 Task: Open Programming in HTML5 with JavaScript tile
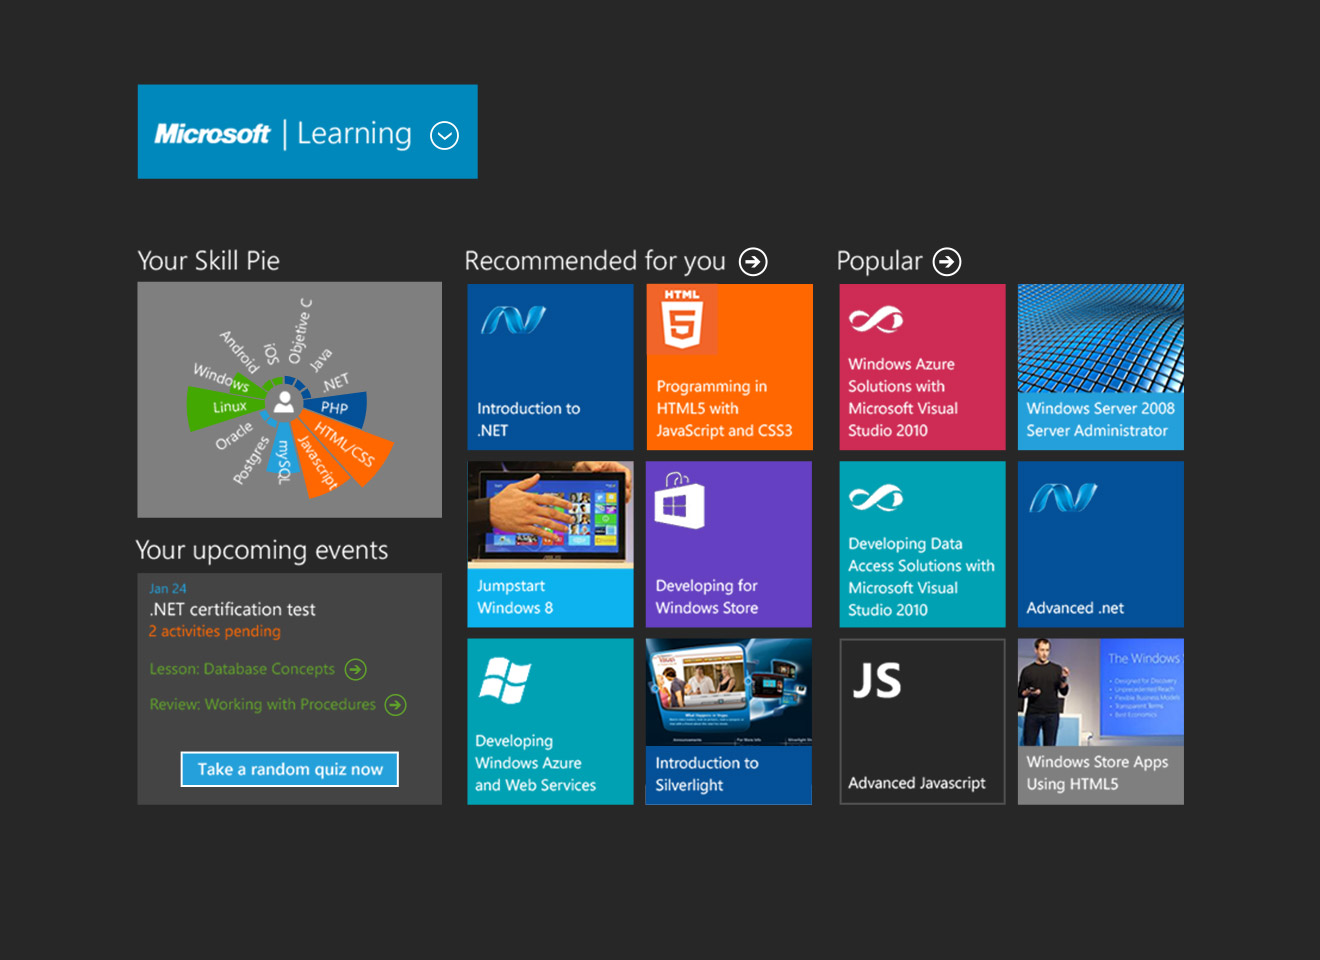coord(729,367)
